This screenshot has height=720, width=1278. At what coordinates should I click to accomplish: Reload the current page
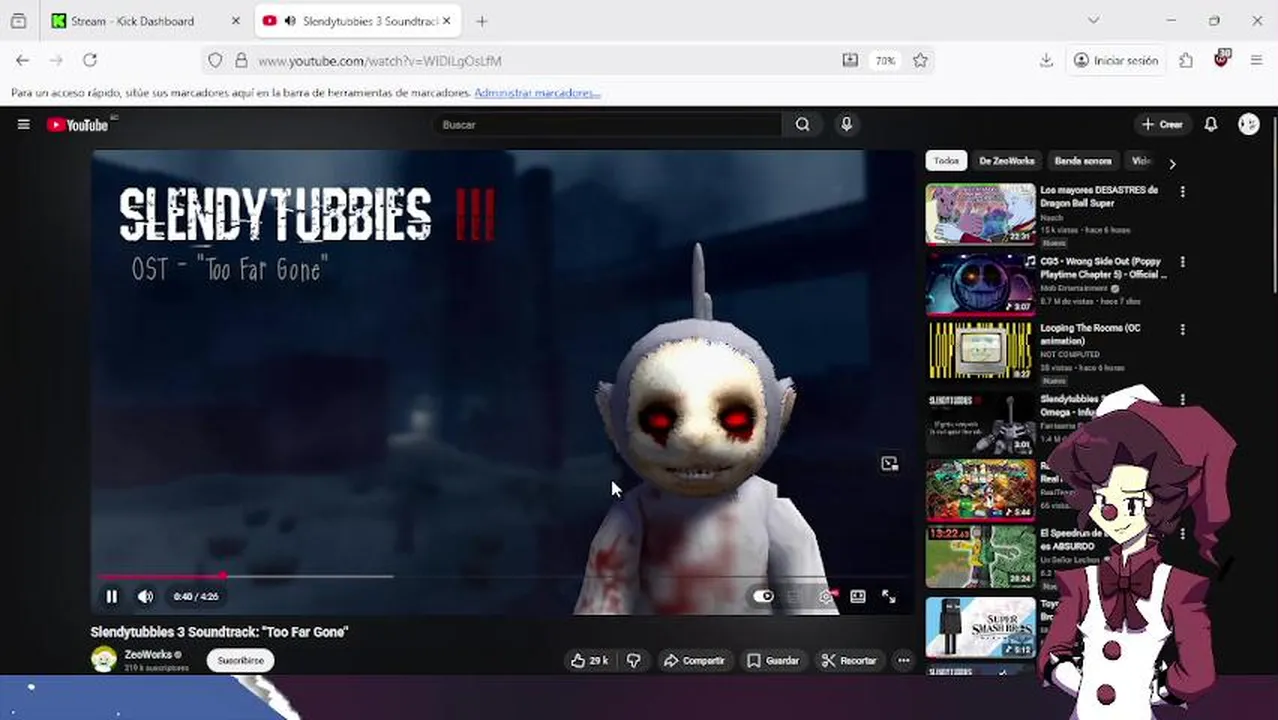(x=90, y=61)
